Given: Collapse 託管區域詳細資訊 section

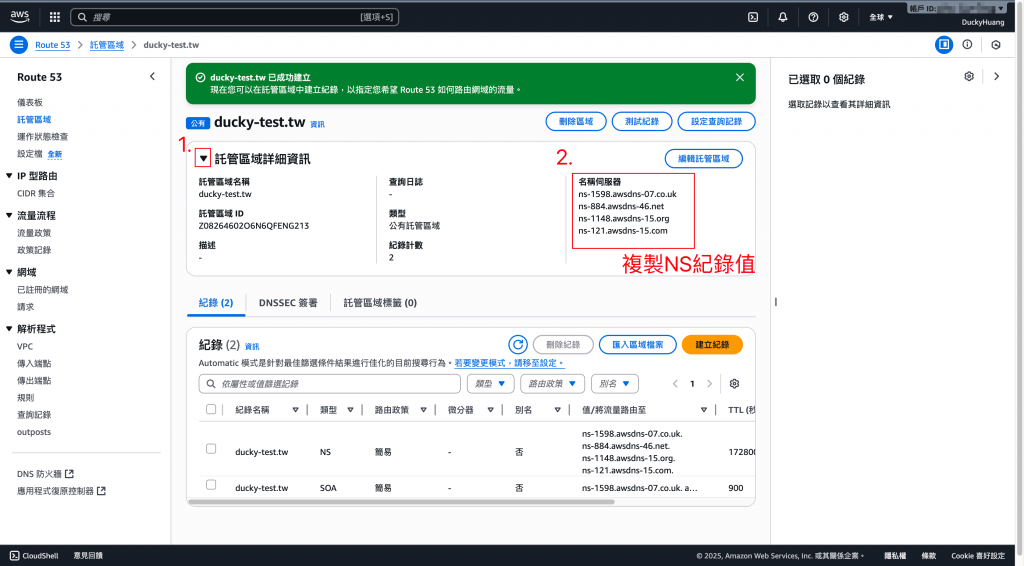Looking at the screenshot, I should pos(203,158).
